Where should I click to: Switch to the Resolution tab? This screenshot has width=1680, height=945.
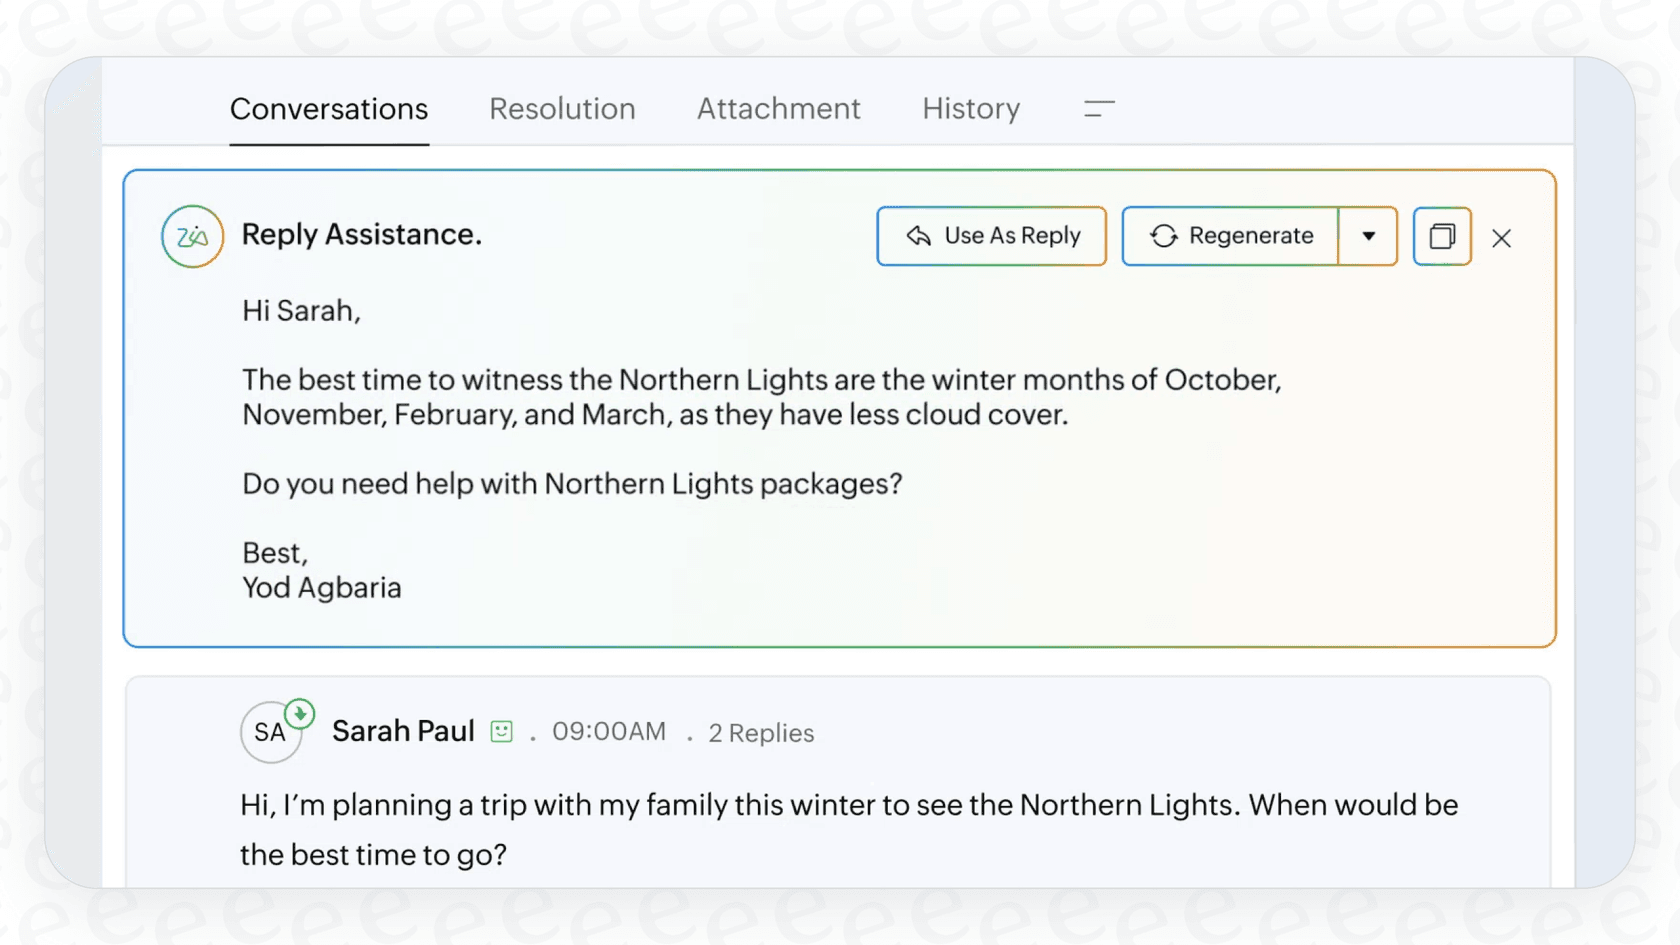(x=562, y=109)
